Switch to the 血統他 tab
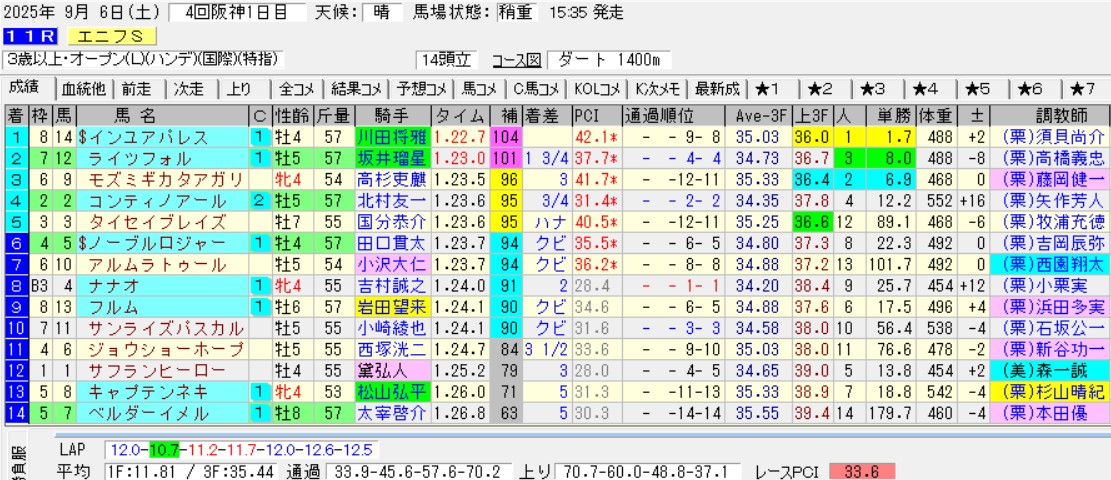 pyautogui.click(x=83, y=88)
